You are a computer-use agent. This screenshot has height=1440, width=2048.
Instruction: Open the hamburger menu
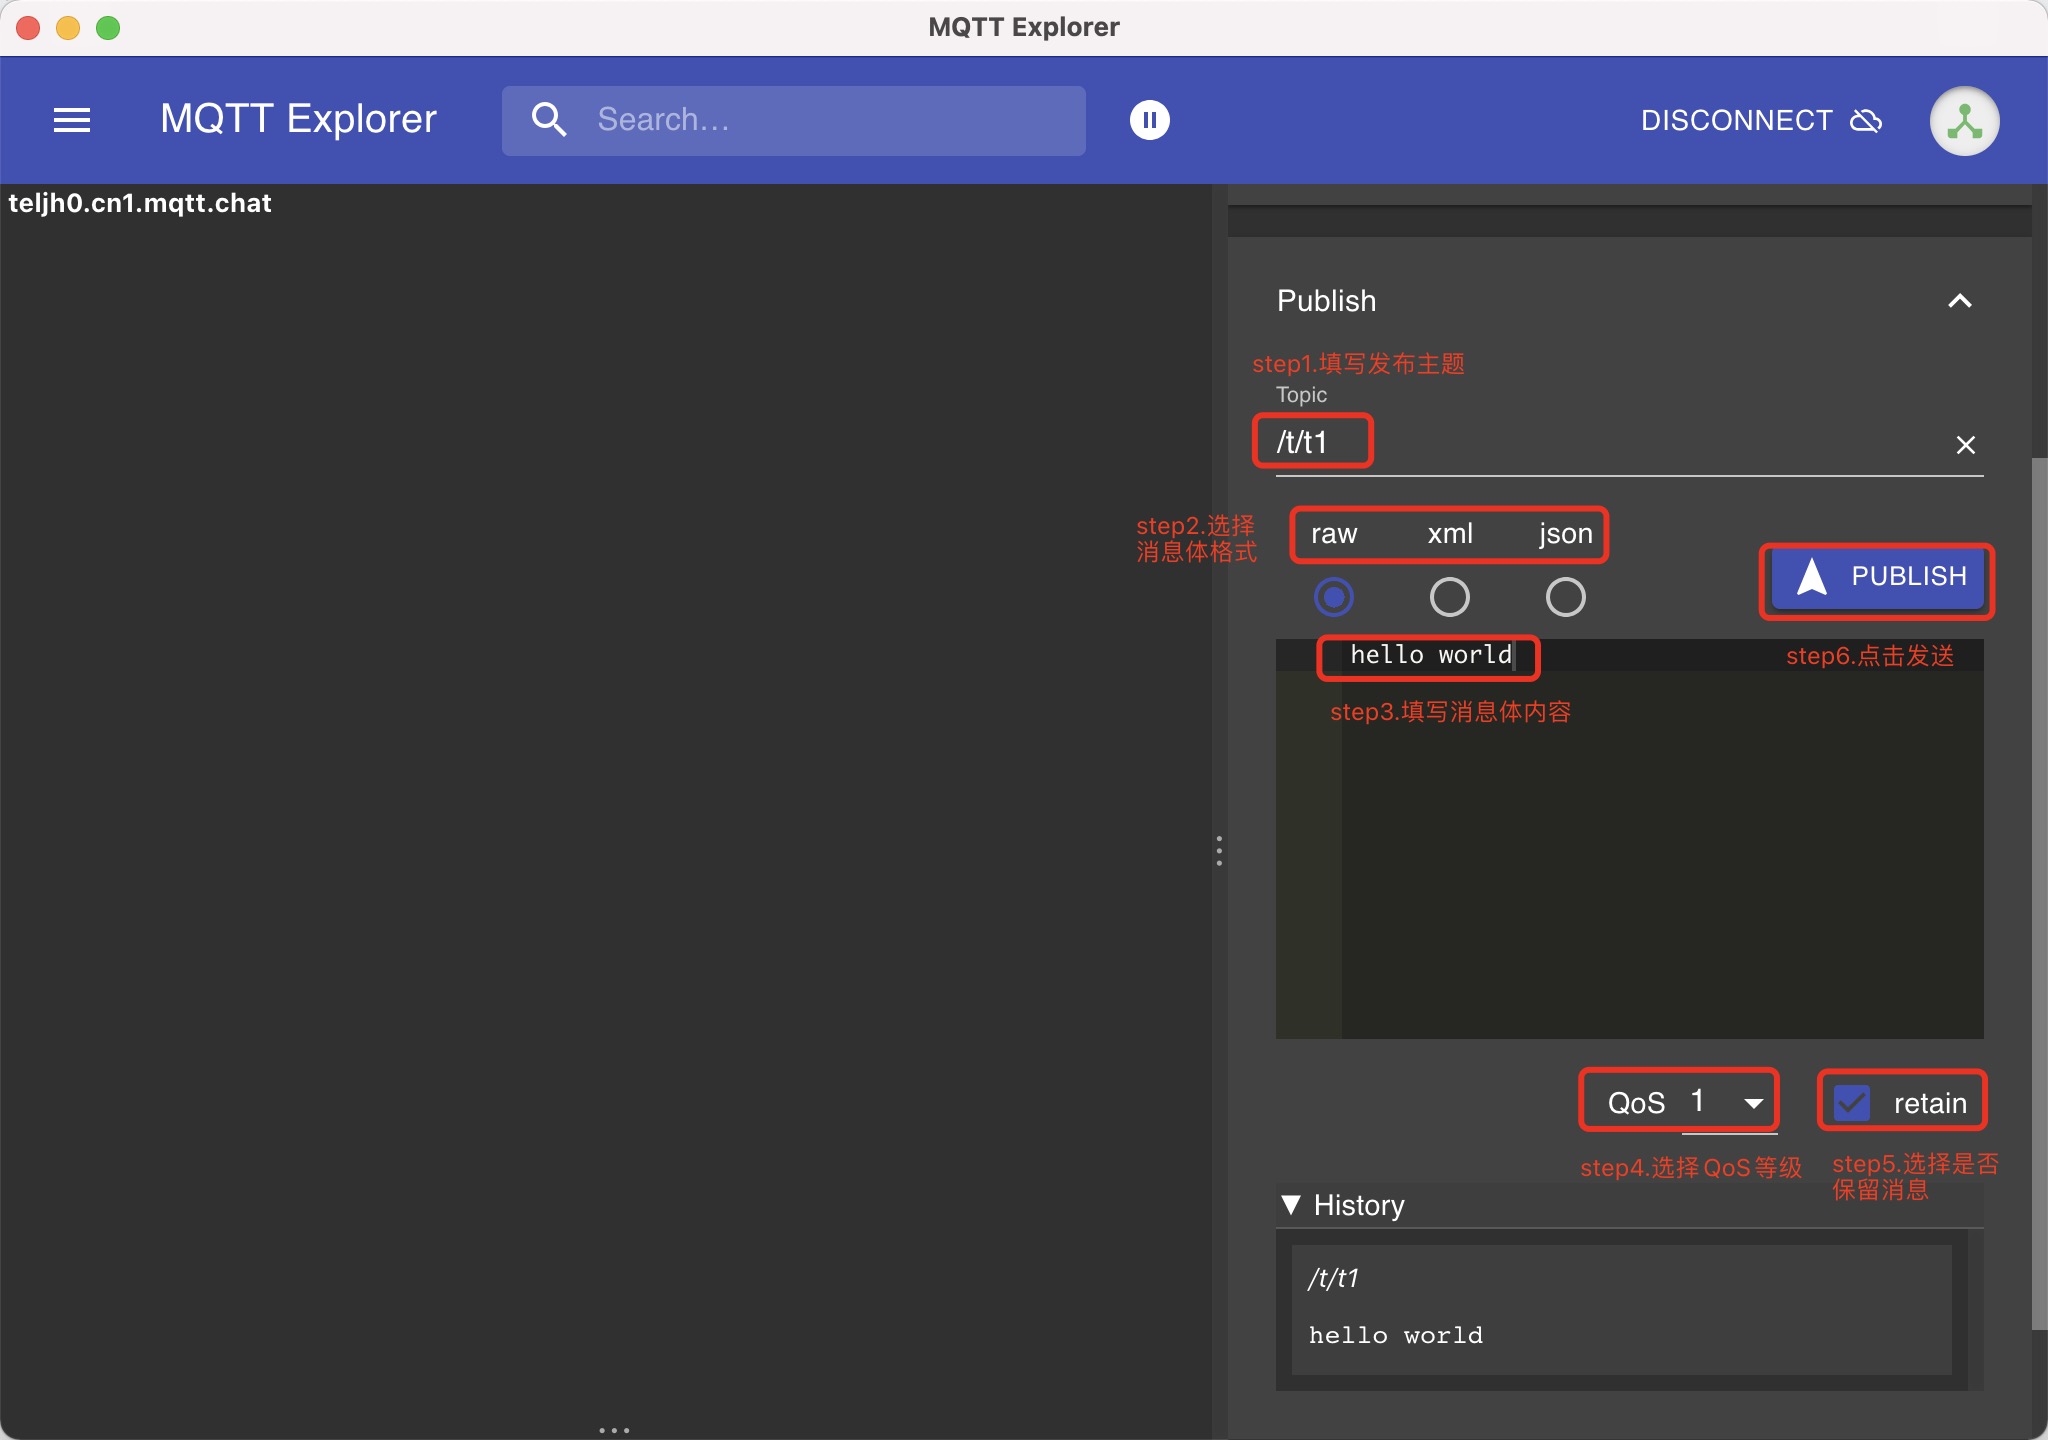pyautogui.click(x=71, y=120)
